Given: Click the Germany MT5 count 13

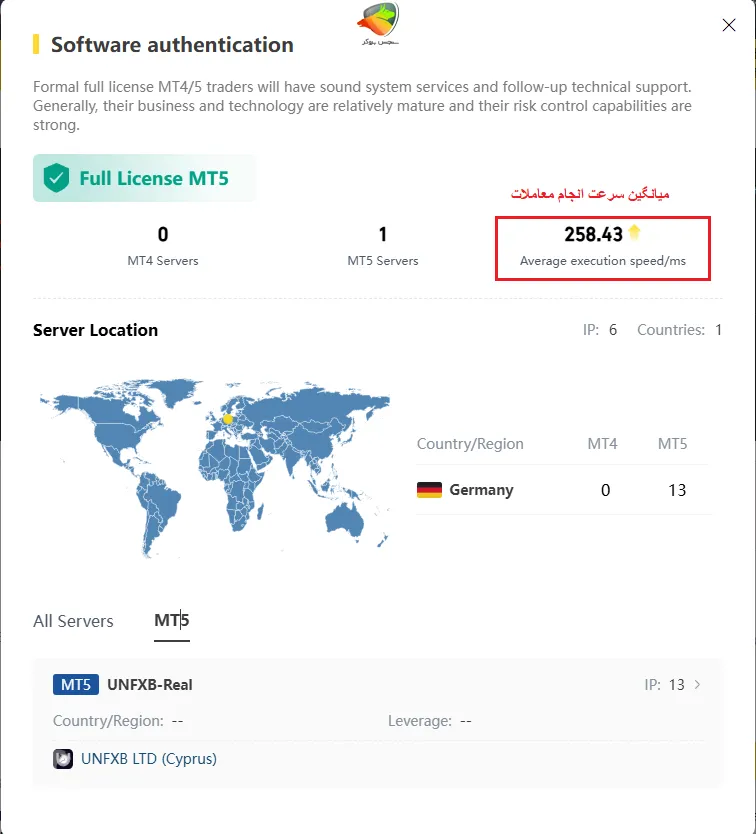Looking at the screenshot, I should click(677, 490).
